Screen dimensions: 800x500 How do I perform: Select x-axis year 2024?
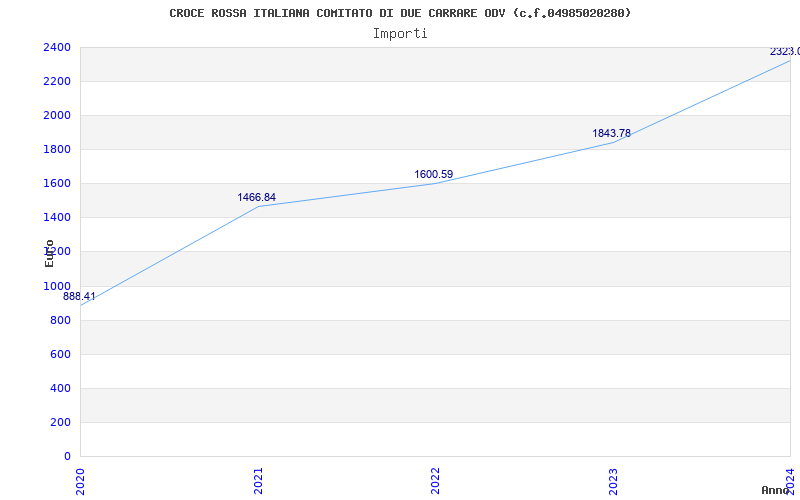click(x=790, y=481)
